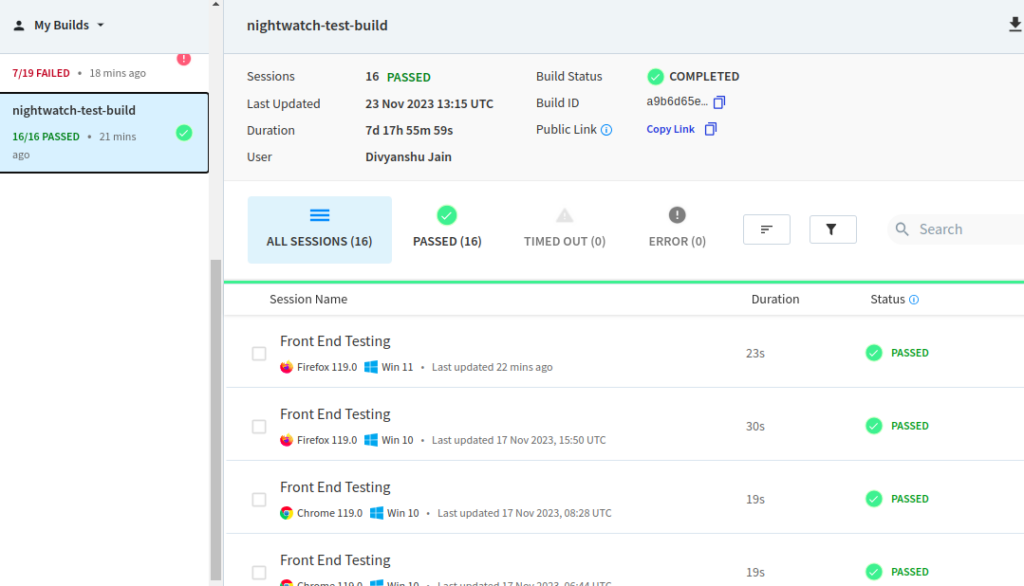Viewport: 1024px width, 586px height.
Task: Click green check icon on nightwatch-test-build item
Action: point(183,132)
